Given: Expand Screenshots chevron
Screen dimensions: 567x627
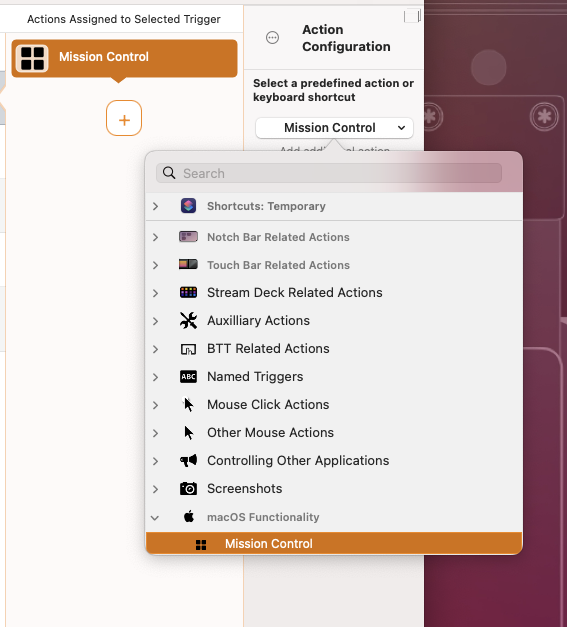Looking at the screenshot, I should point(155,489).
